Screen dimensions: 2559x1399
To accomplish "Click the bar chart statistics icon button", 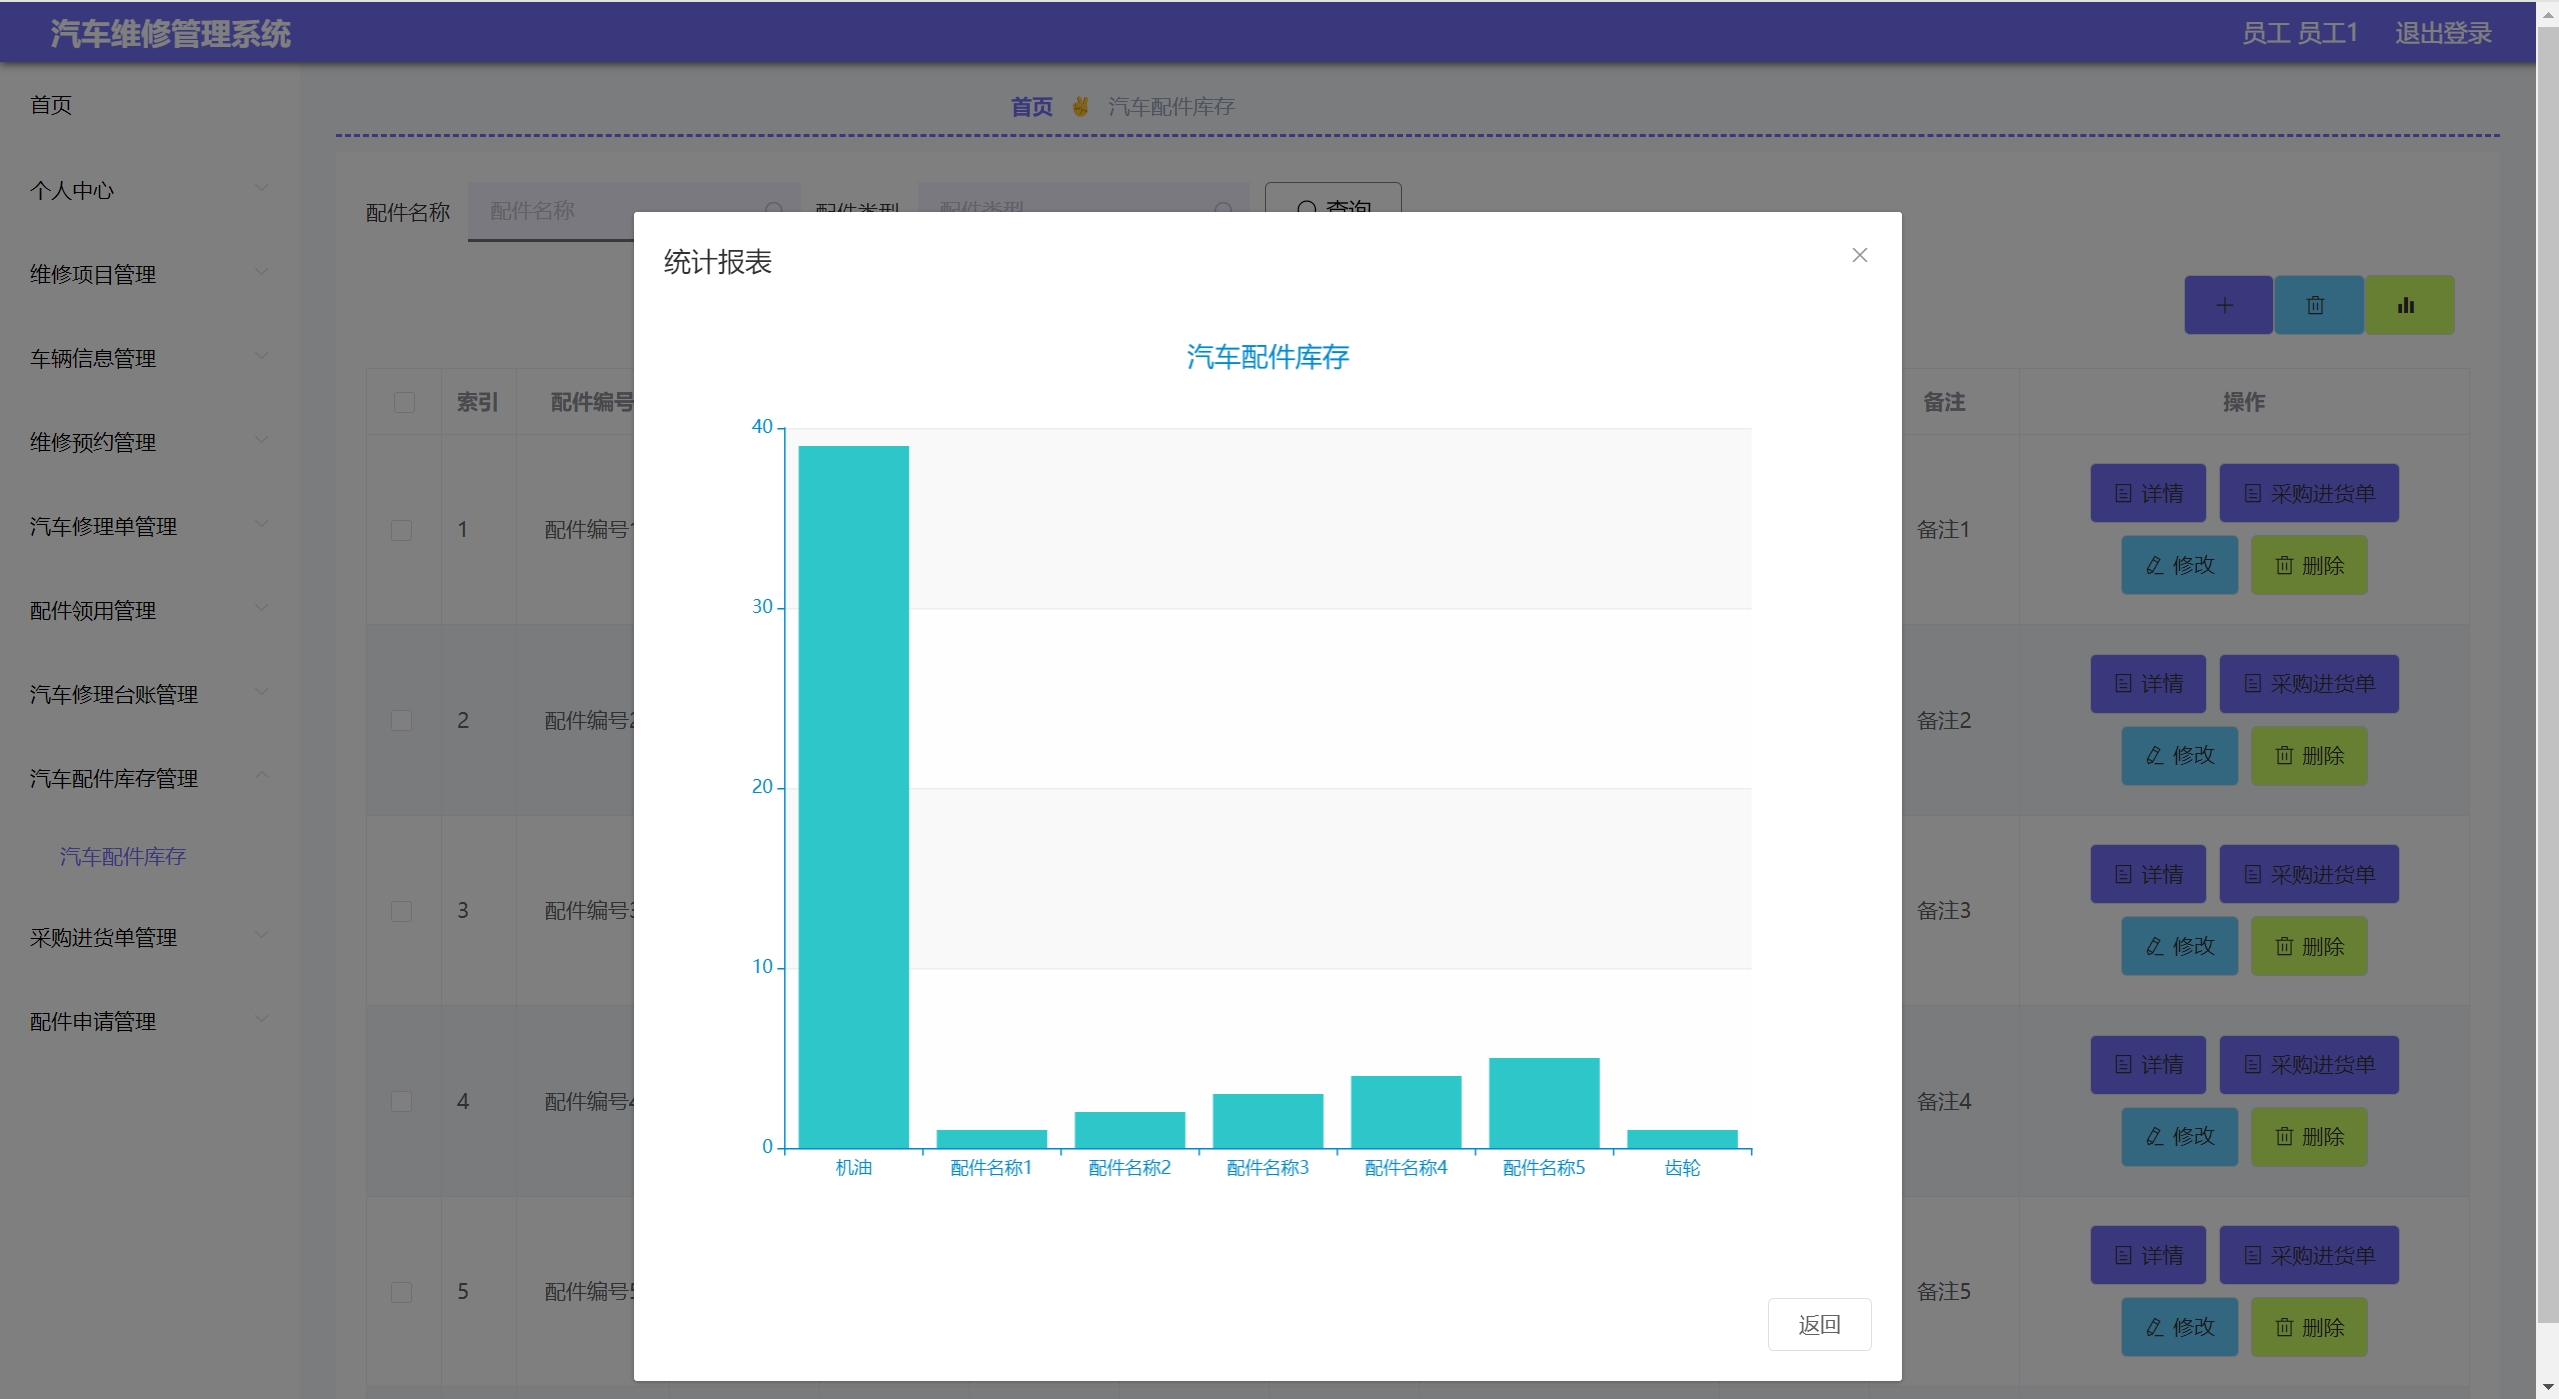I will 2408,305.
